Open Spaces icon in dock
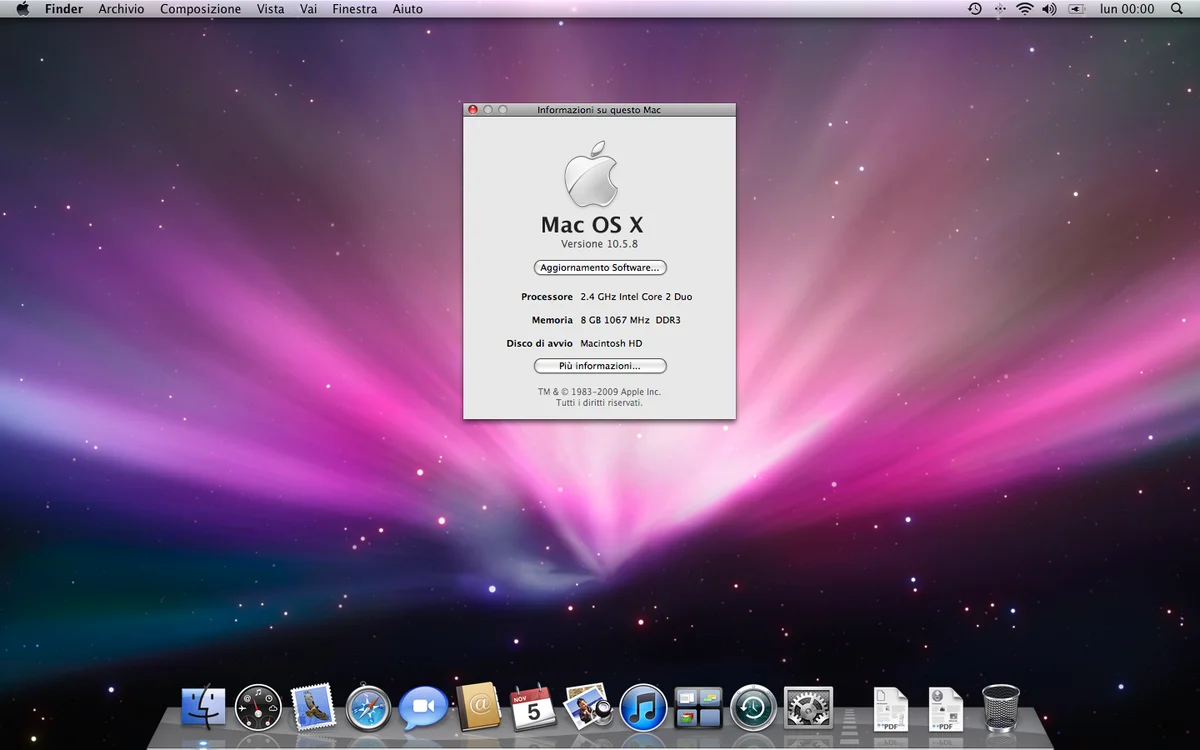The image size is (1200, 750). click(x=698, y=708)
